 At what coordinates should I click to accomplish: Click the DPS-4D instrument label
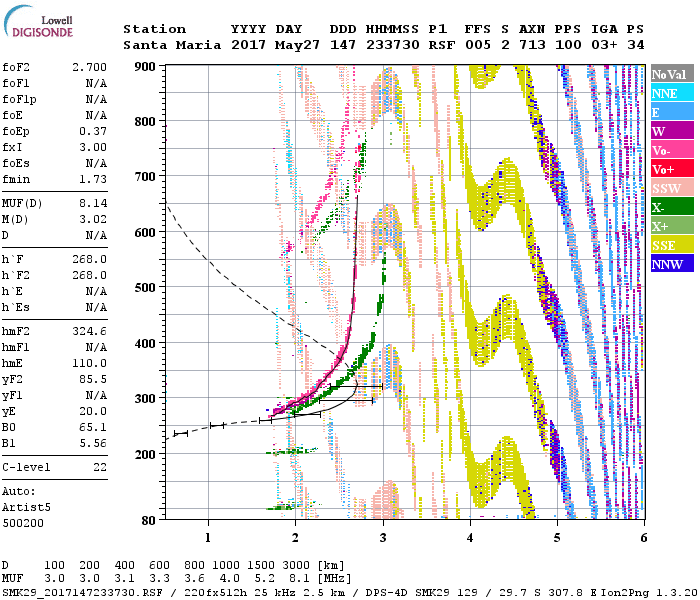click(387, 593)
